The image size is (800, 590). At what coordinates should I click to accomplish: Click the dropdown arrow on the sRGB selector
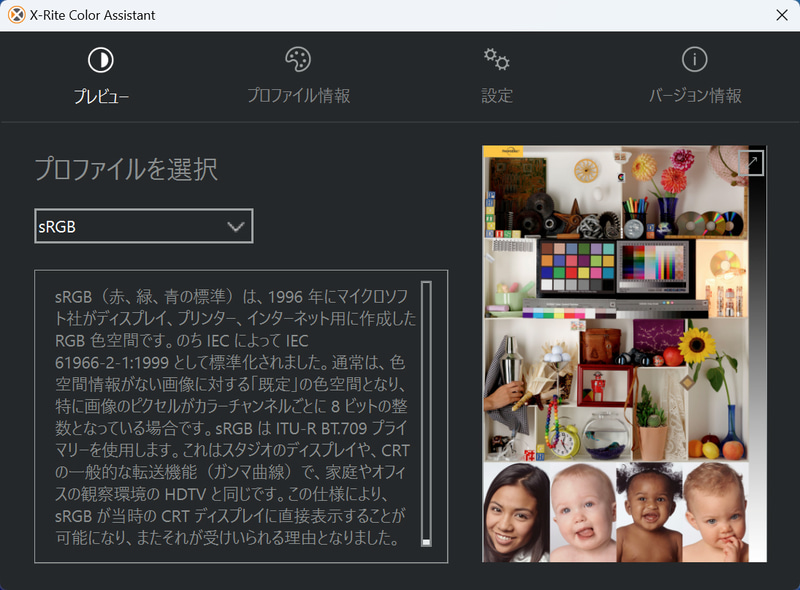coord(237,226)
